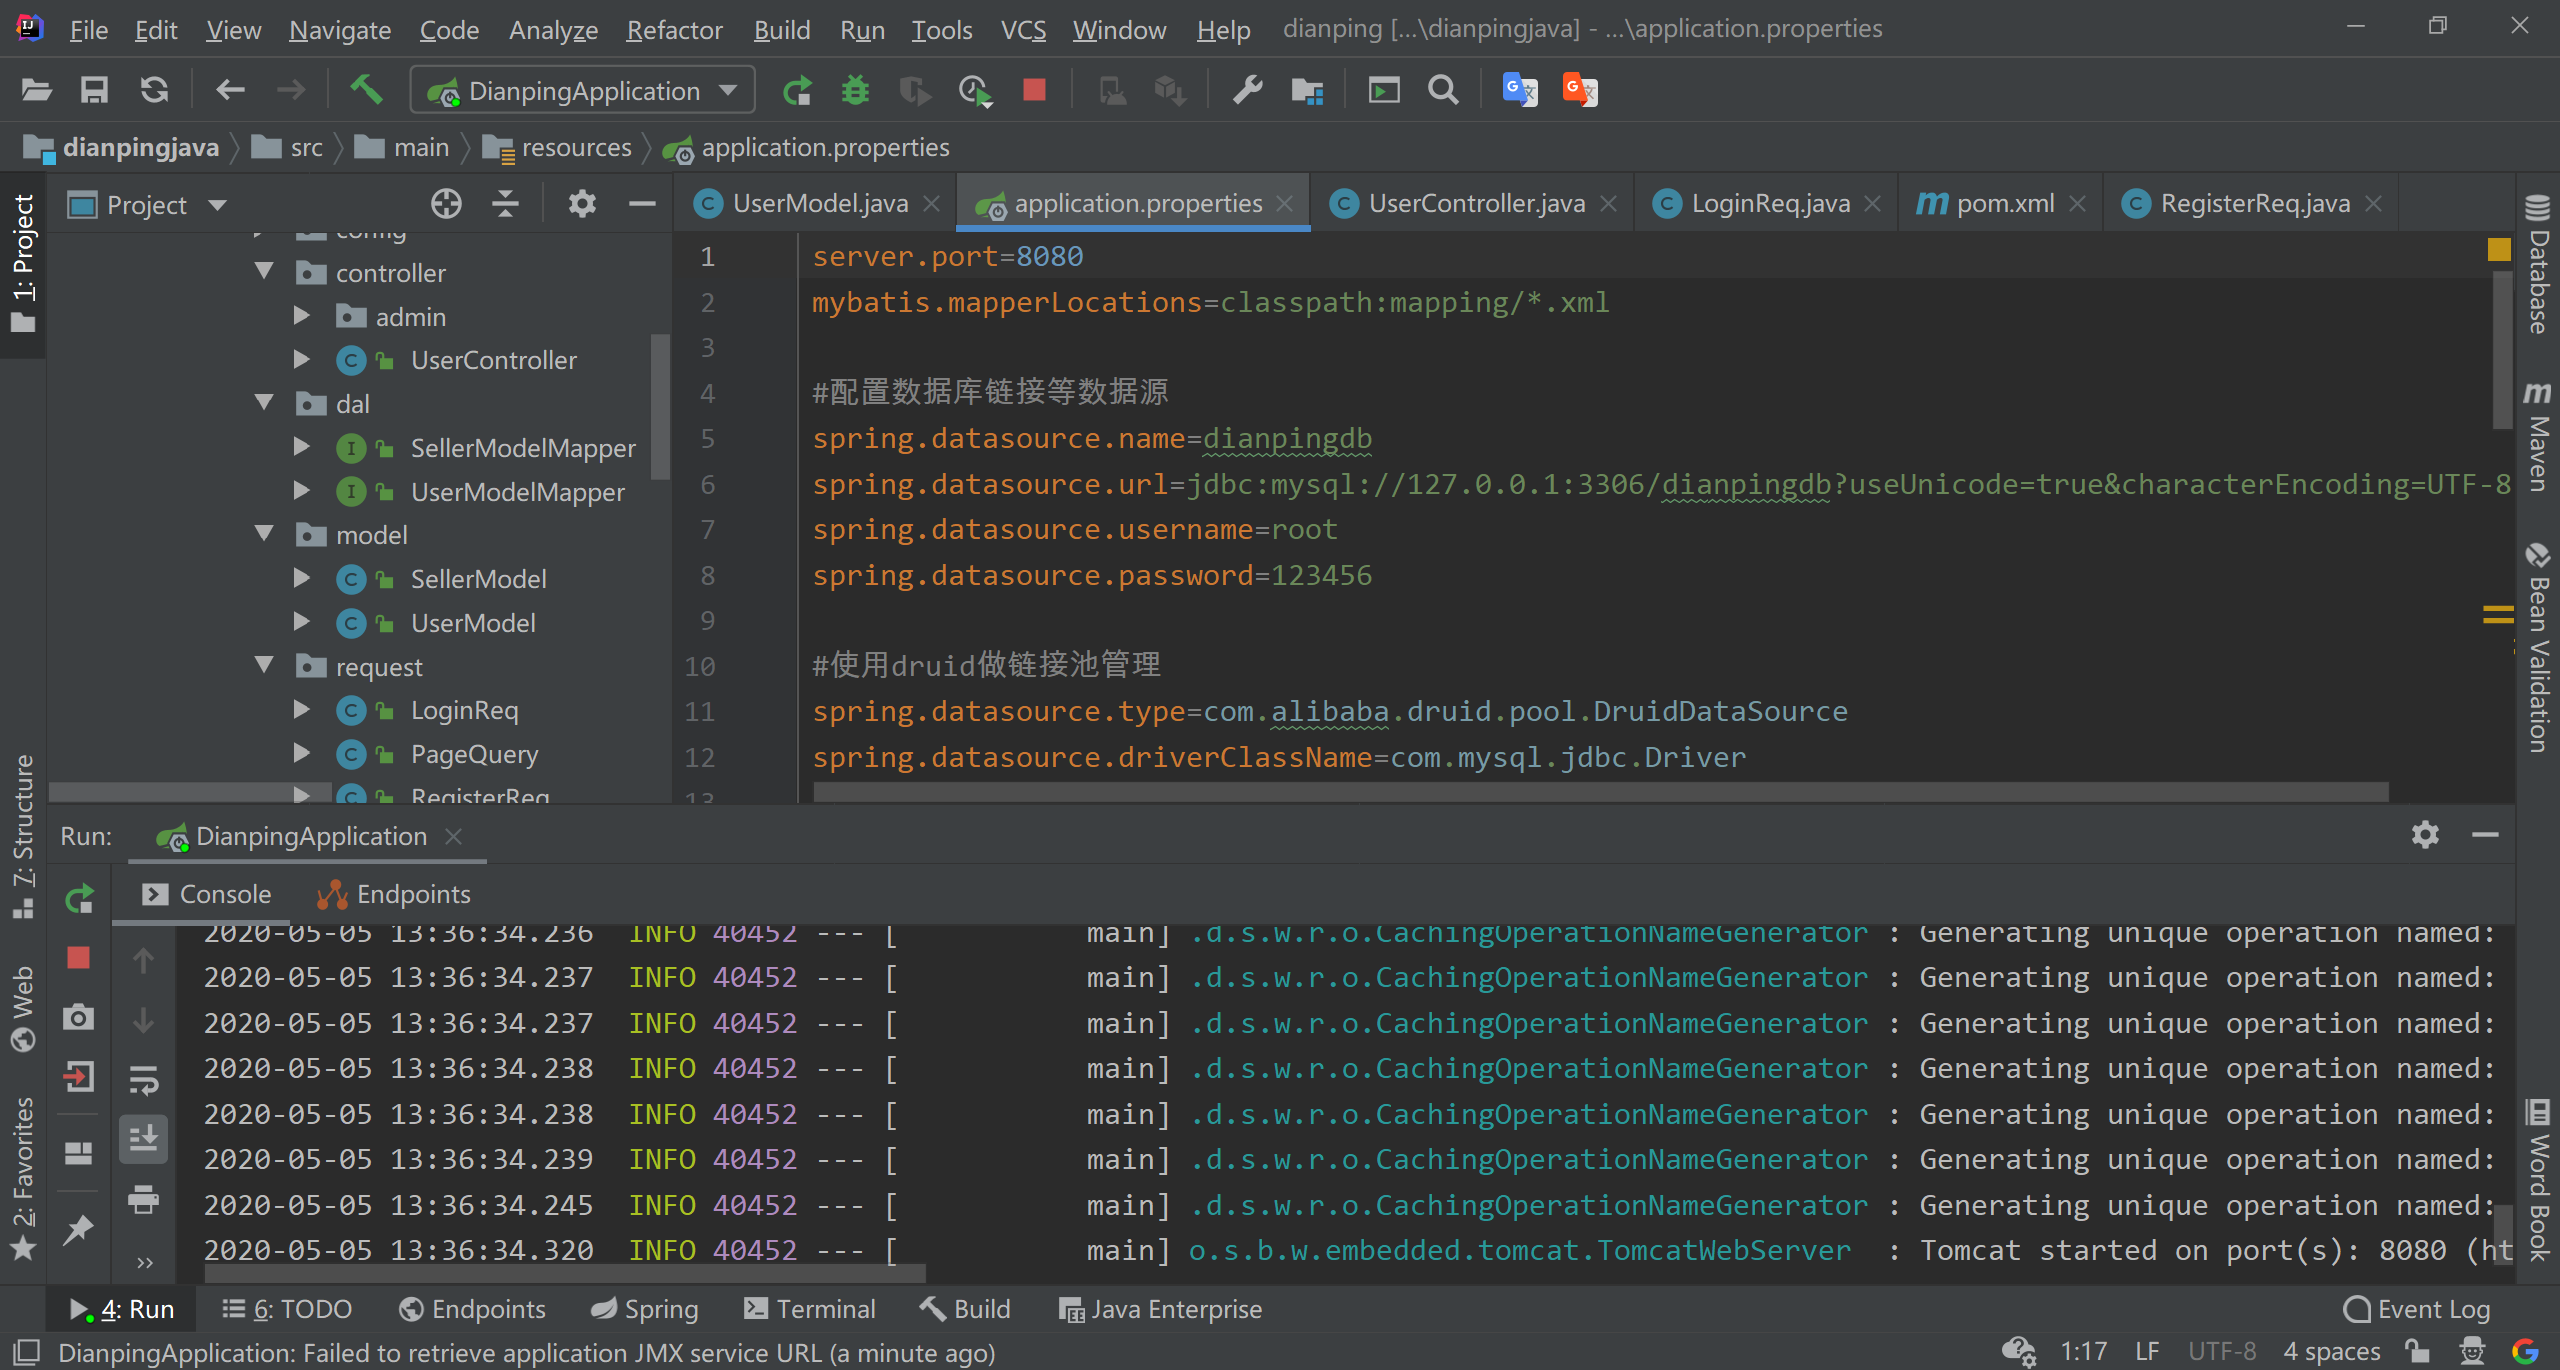Open the Analyze menu
The height and width of the screenshot is (1370, 2560).
(x=553, y=30)
